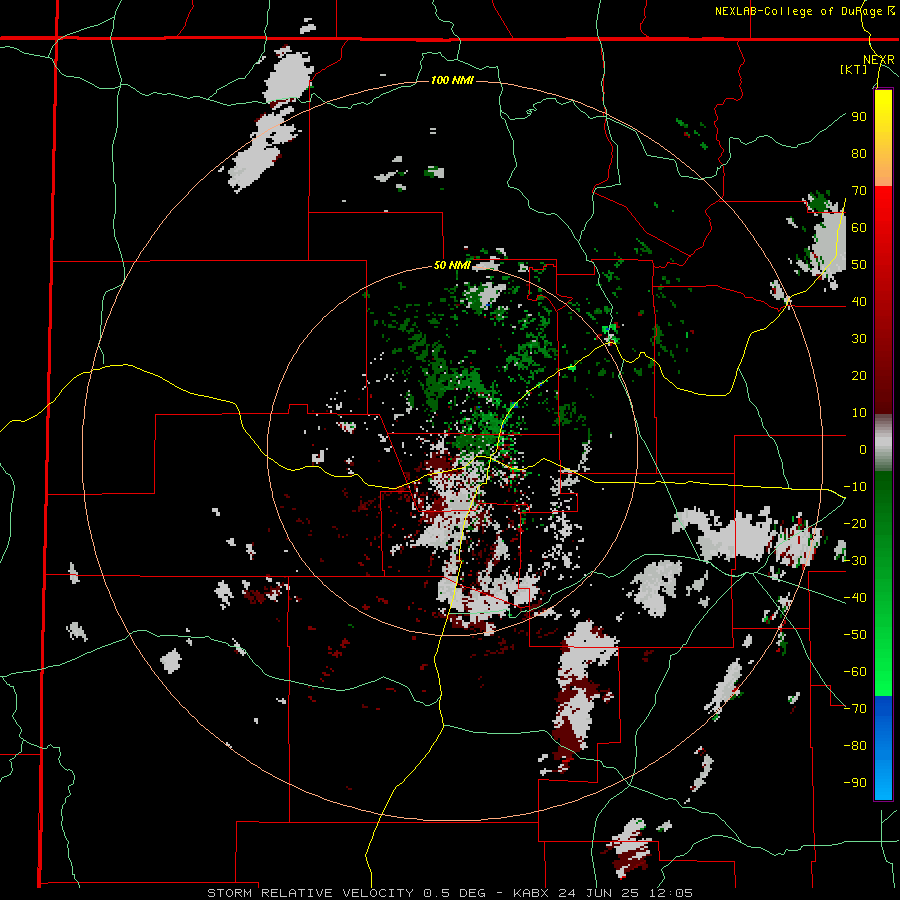Click the -50 value on velocity scale
900x900 pixels.
tap(855, 635)
